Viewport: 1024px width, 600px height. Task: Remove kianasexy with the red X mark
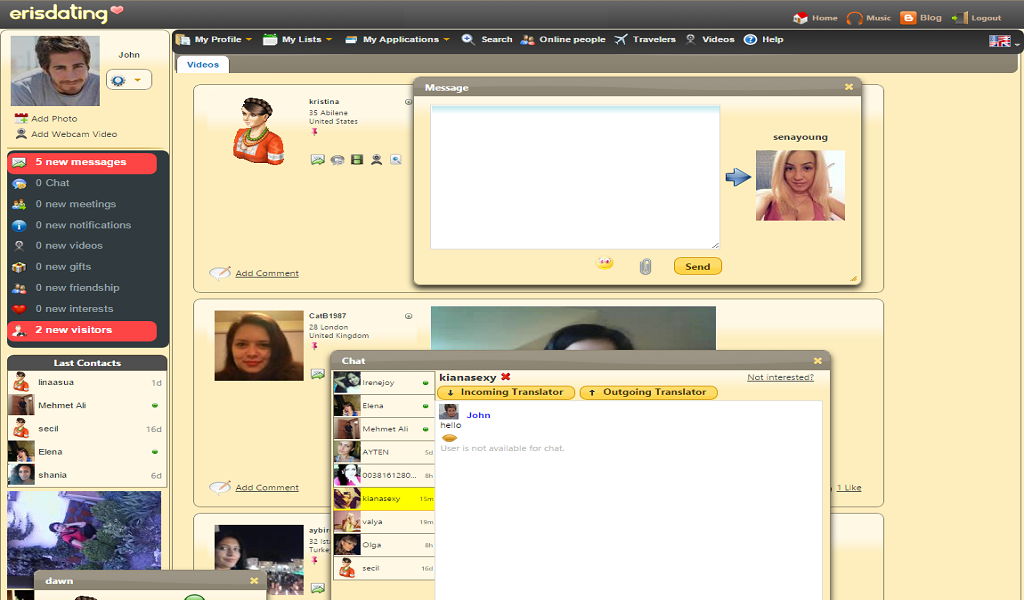pos(505,377)
